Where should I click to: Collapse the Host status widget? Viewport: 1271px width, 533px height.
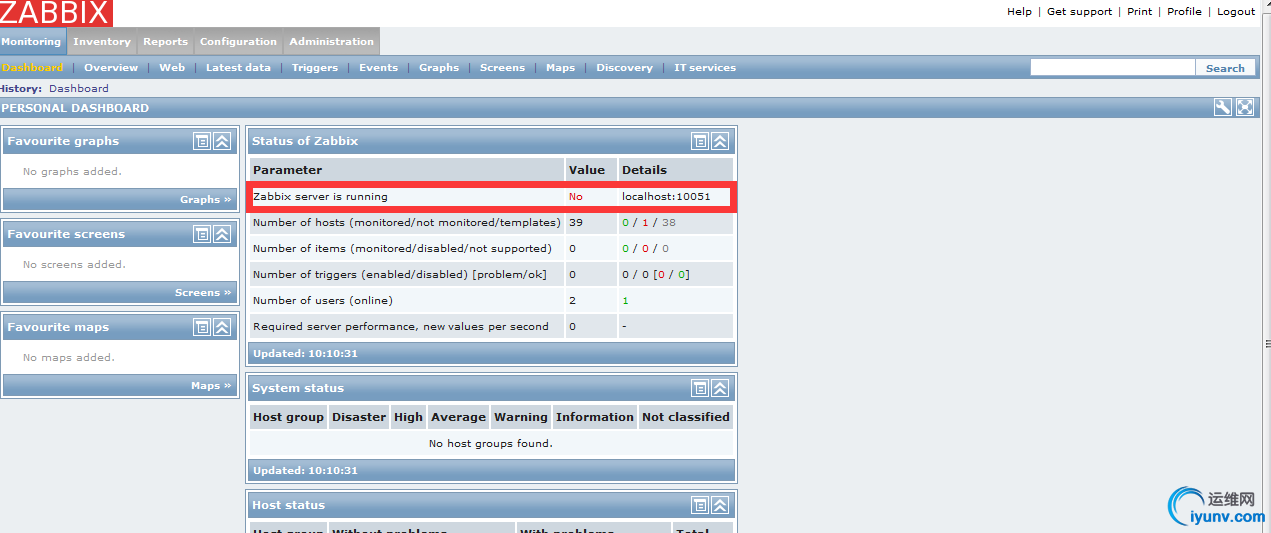pos(720,505)
